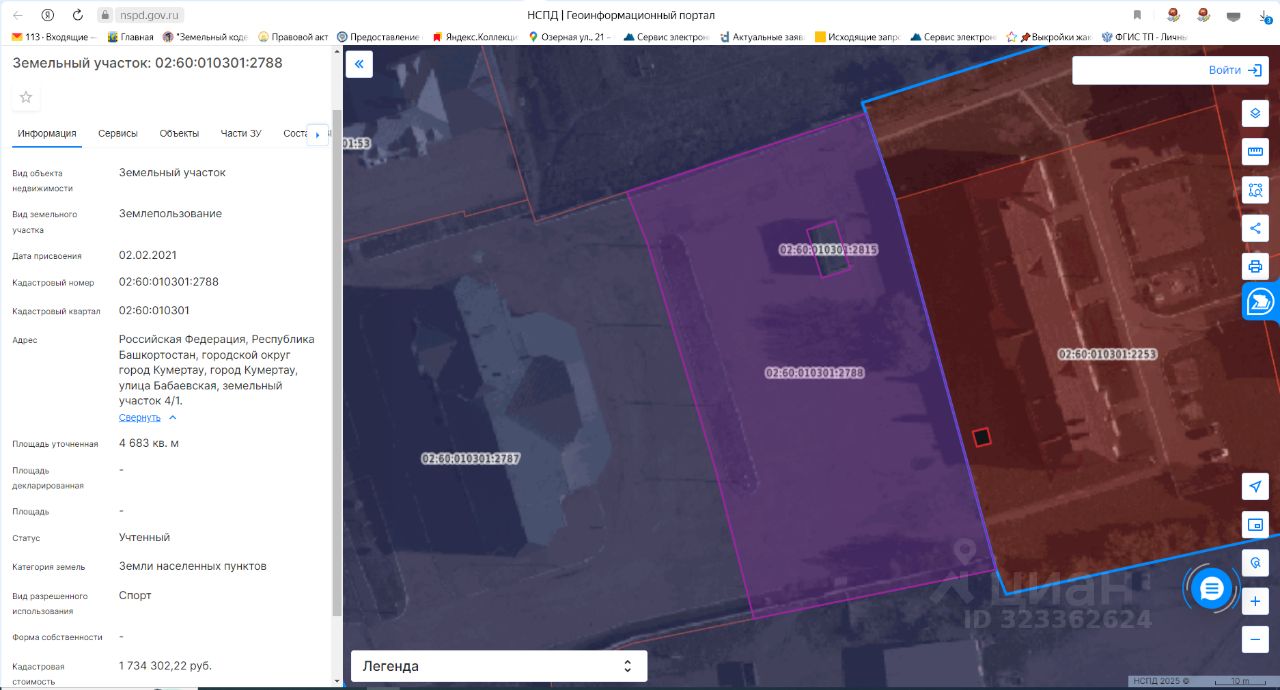1280x690 pixels.
Task: Click cadastral number value 02:60:010301:2788
Action: click(169, 282)
